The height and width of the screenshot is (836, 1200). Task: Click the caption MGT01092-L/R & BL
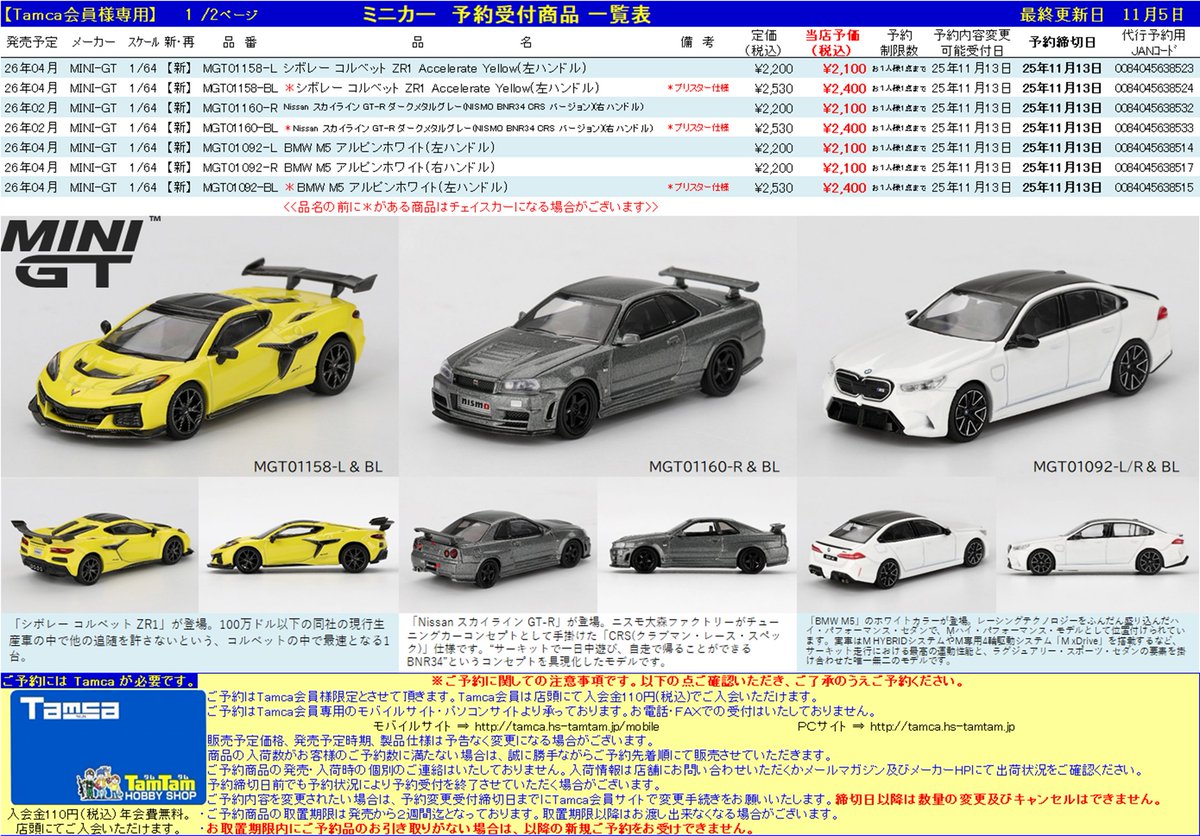(x=1107, y=466)
